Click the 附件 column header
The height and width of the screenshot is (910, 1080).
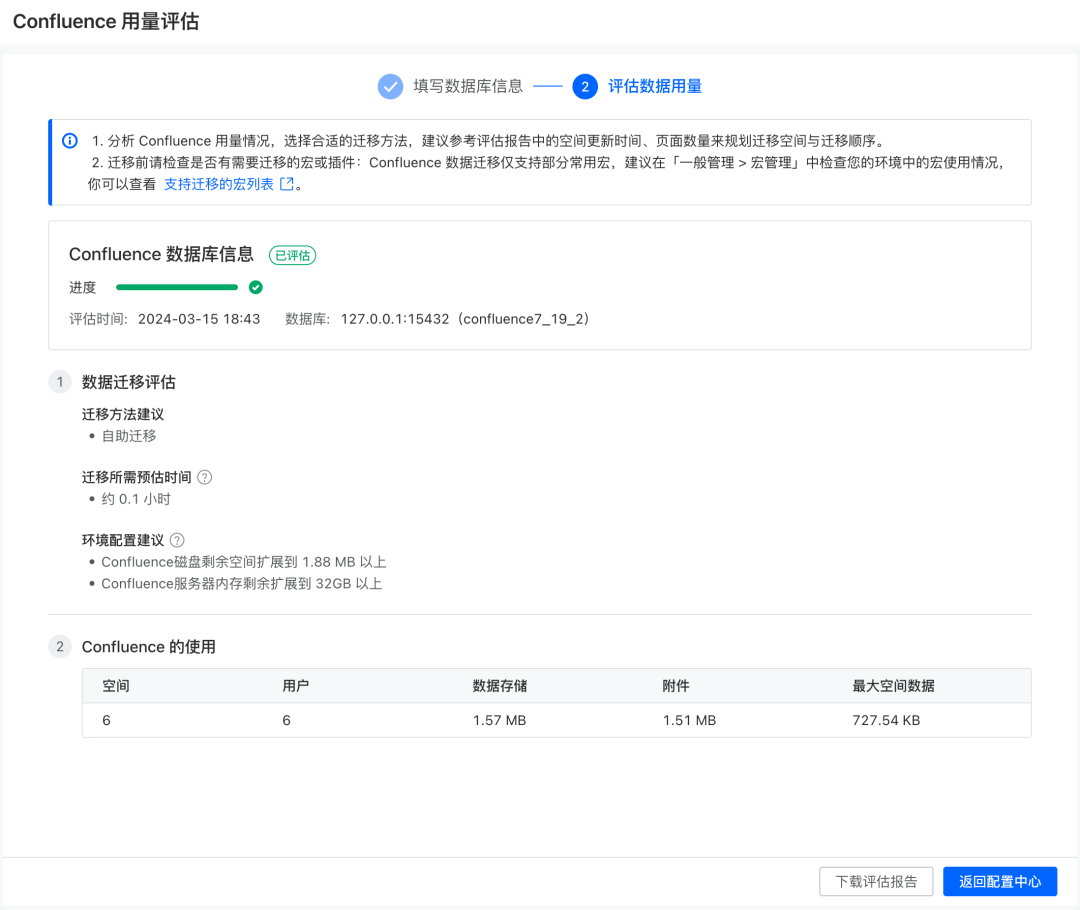pos(676,685)
